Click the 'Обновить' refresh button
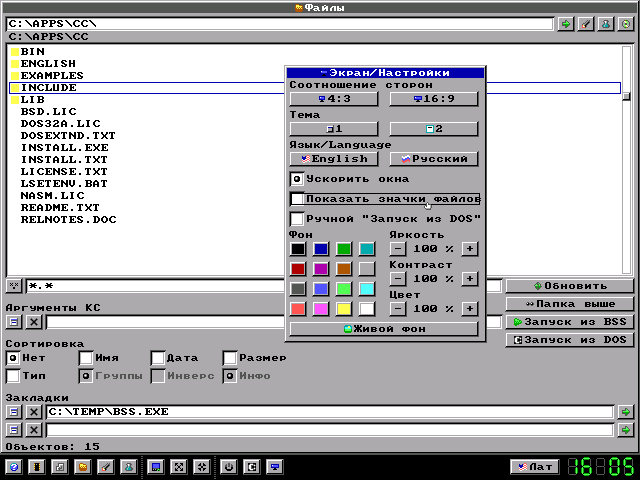 click(569, 285)
